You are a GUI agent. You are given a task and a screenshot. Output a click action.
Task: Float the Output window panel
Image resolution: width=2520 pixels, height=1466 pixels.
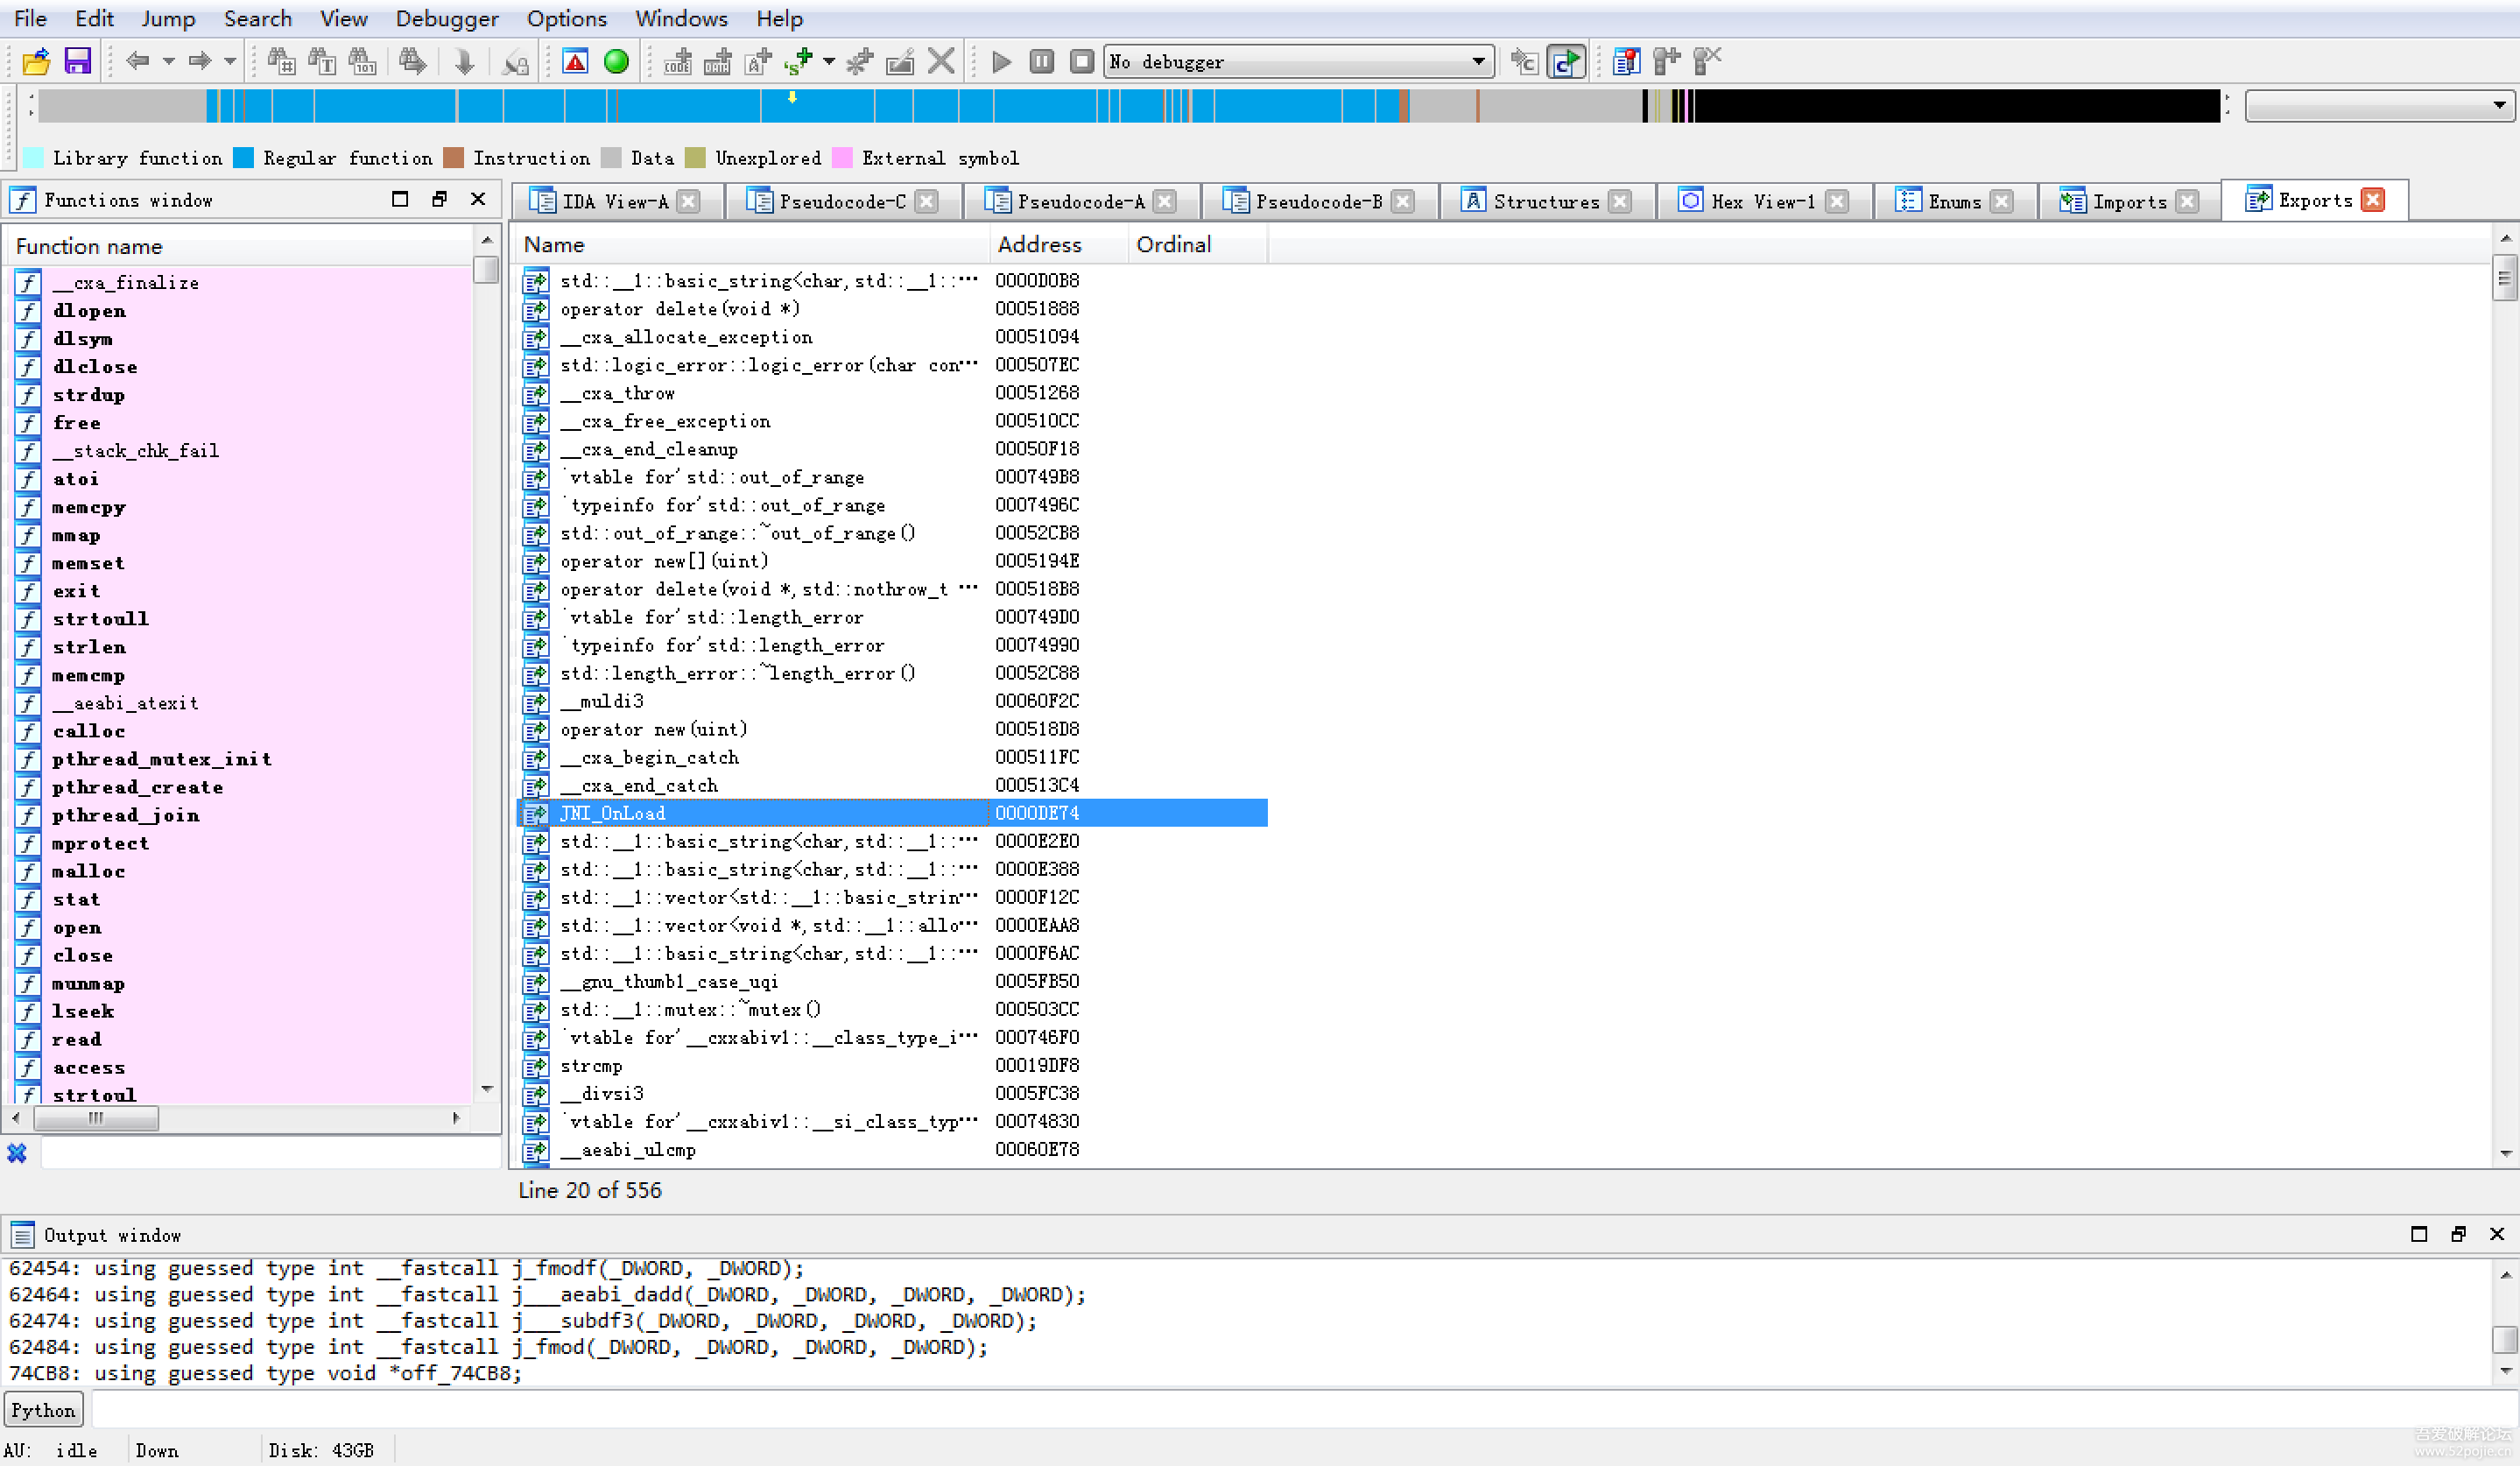click(2457, 1234)
